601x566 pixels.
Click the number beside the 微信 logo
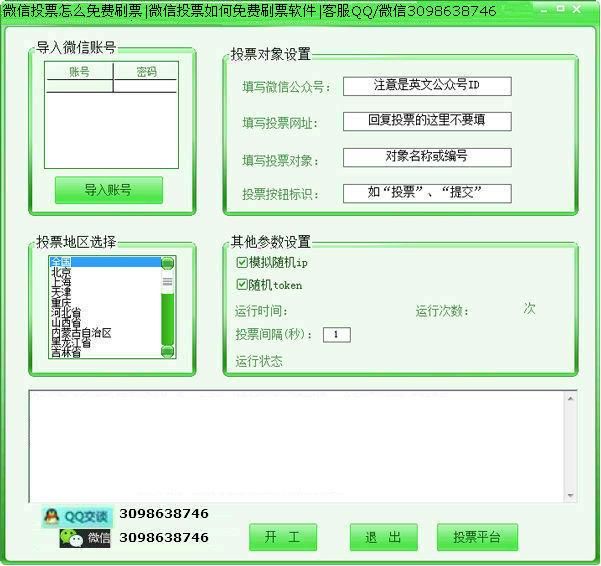pos(164,537)
